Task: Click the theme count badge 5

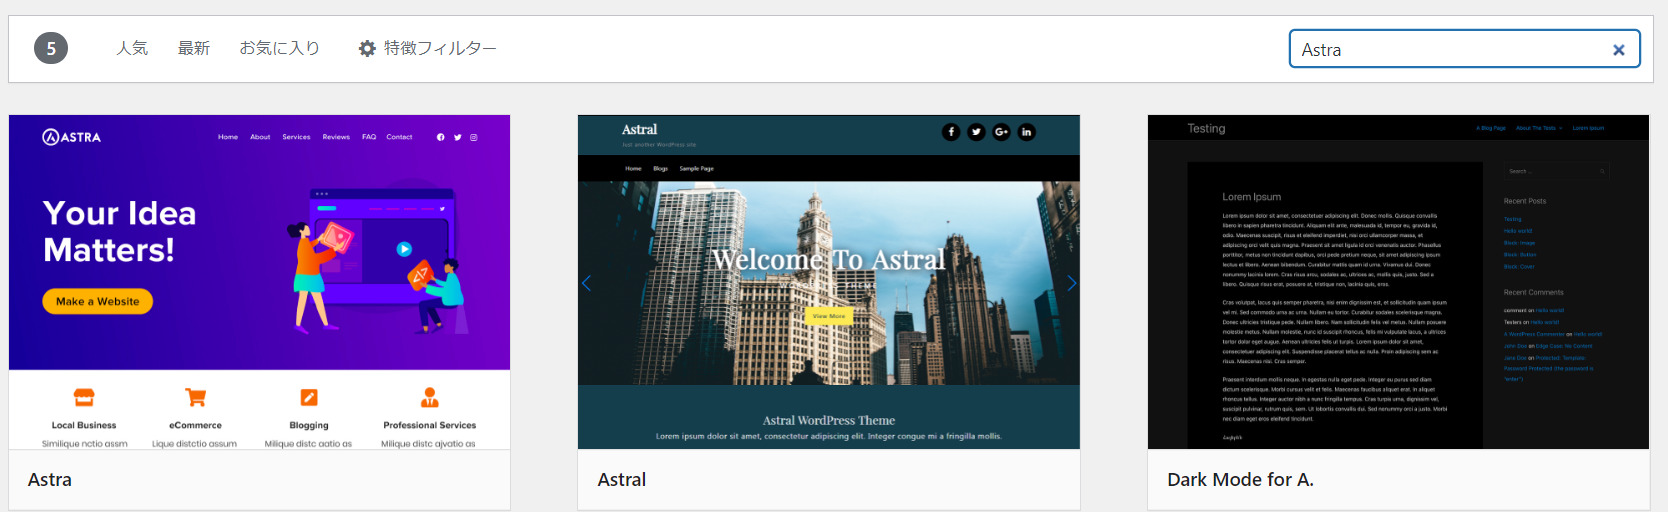Action: click(51, 48)
